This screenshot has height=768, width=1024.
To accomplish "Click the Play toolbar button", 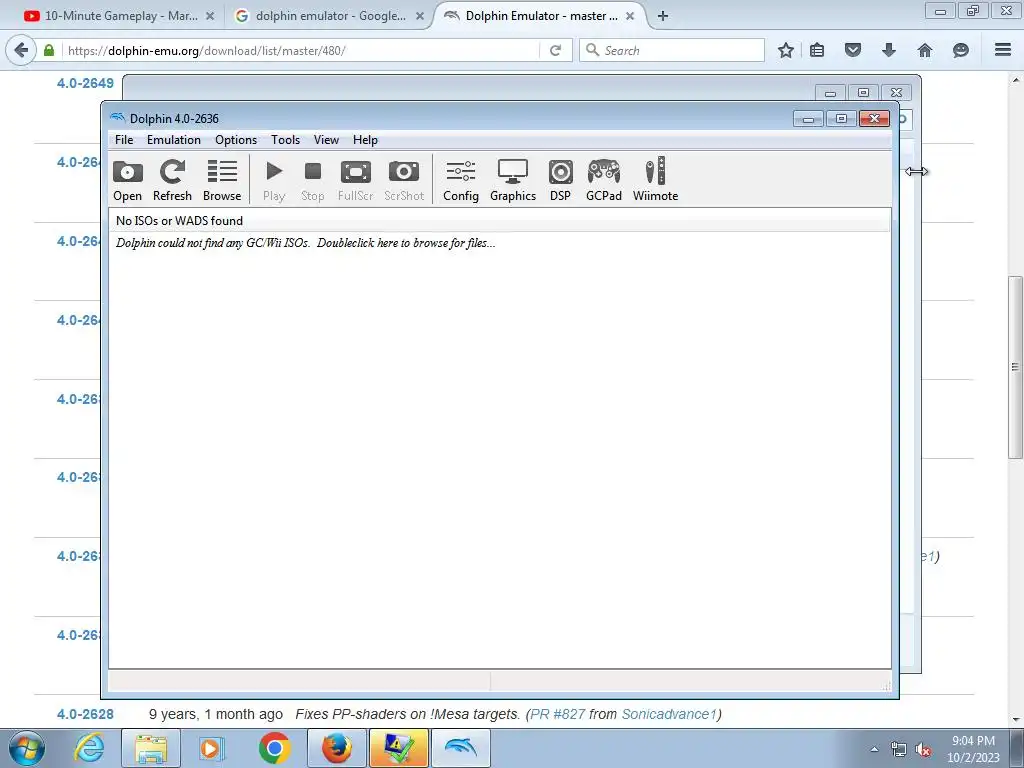I will tap(274, 180).
